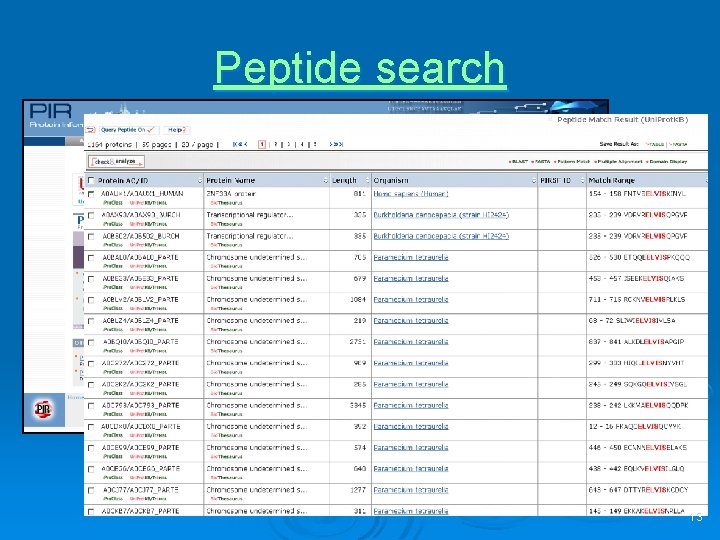Select page 3 in the pagination

click(289, 144)
